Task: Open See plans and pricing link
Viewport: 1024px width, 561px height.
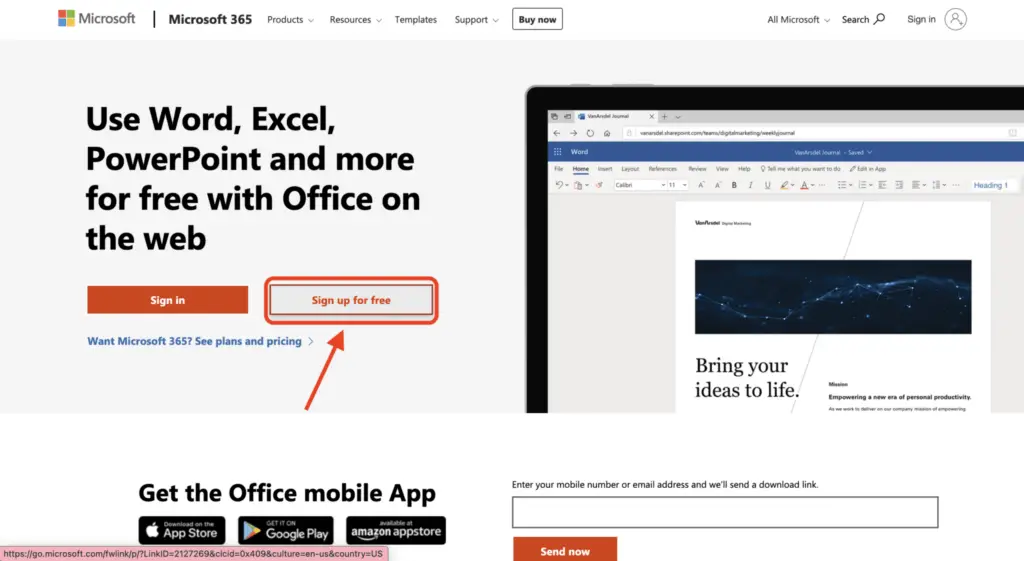Action: point(200,341)
